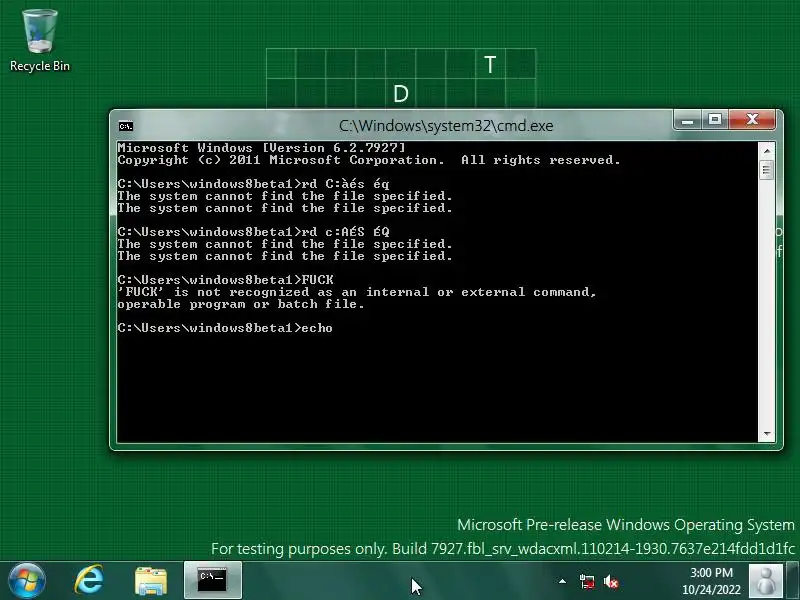Open Windows Explorer folder in taskbar
This screenshot has width=800, height=600.
(x=151, y=581)
